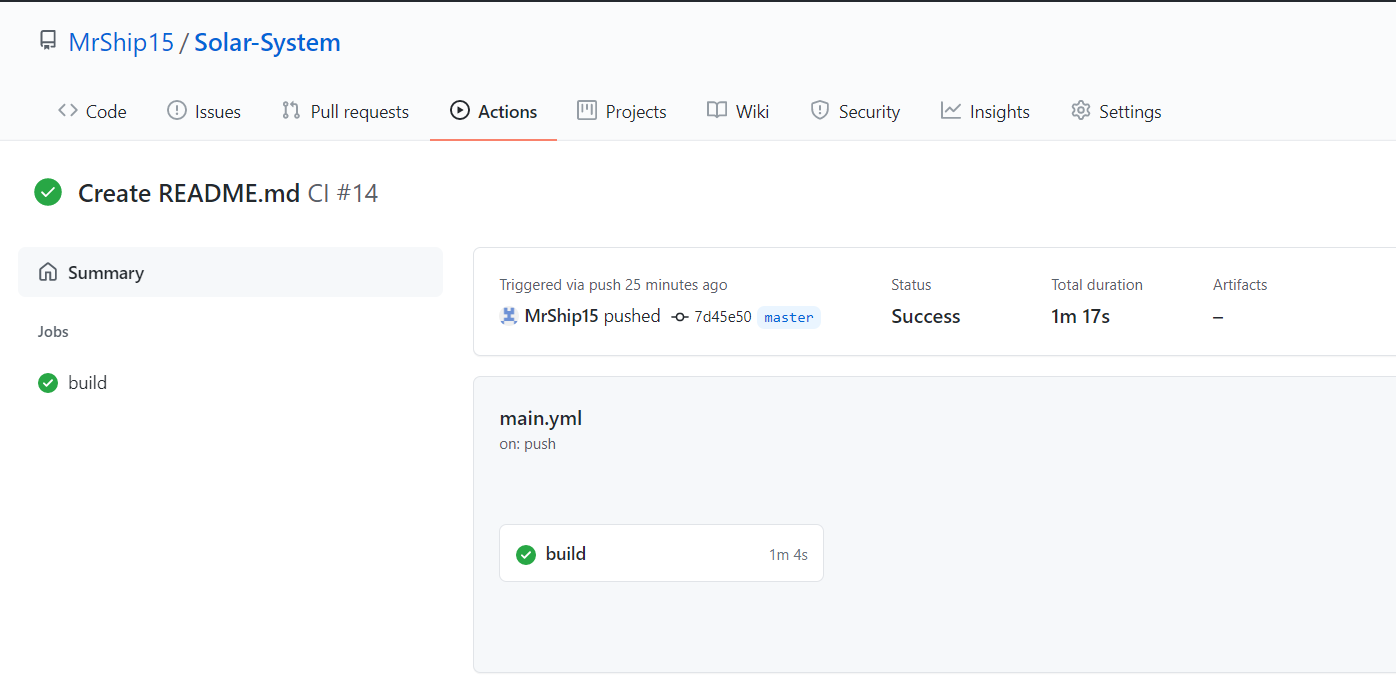Image resolution: width=1396 pixels, height=676 pixels.
Task: Click the commit icon before 7d45e50
Action: (680, 317)
